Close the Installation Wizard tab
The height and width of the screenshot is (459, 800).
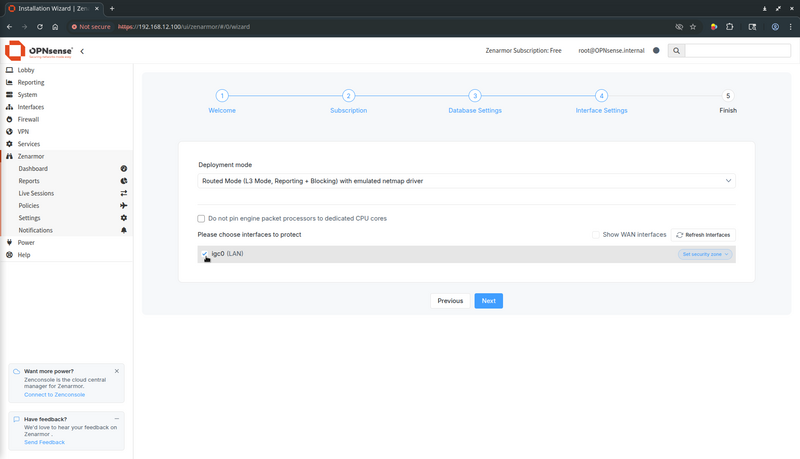coord(96,8)
